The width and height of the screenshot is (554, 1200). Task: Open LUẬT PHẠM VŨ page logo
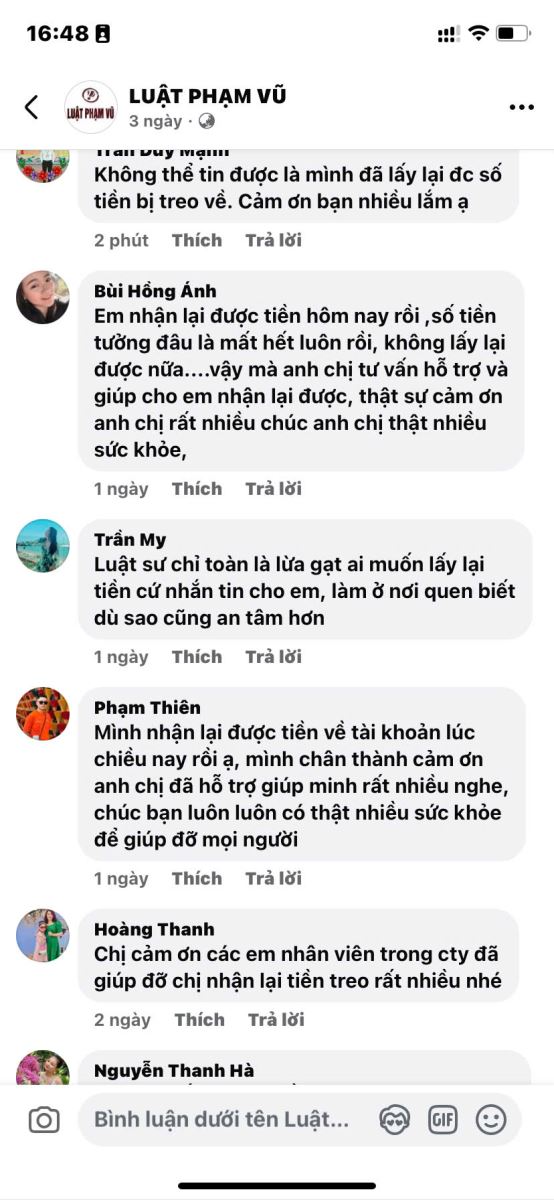click(90, 107)
